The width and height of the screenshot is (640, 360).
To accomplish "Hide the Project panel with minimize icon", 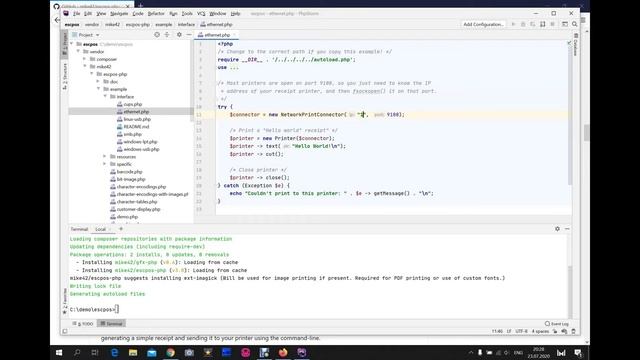I will [x=189, y=35].
